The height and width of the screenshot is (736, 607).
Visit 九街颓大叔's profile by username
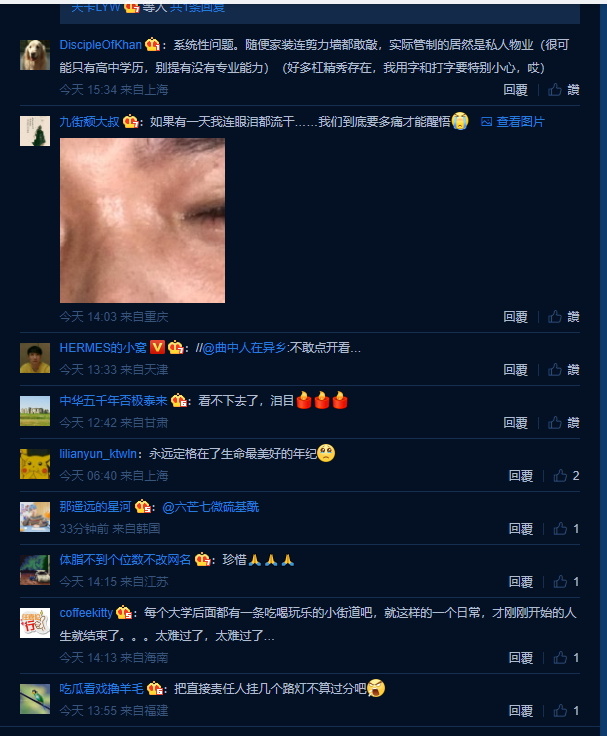89,122
